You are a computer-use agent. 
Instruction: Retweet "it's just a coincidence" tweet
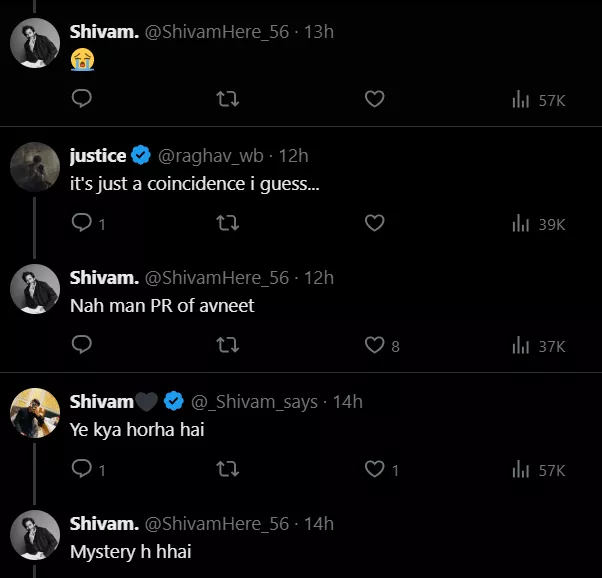[x=228, y=223]
